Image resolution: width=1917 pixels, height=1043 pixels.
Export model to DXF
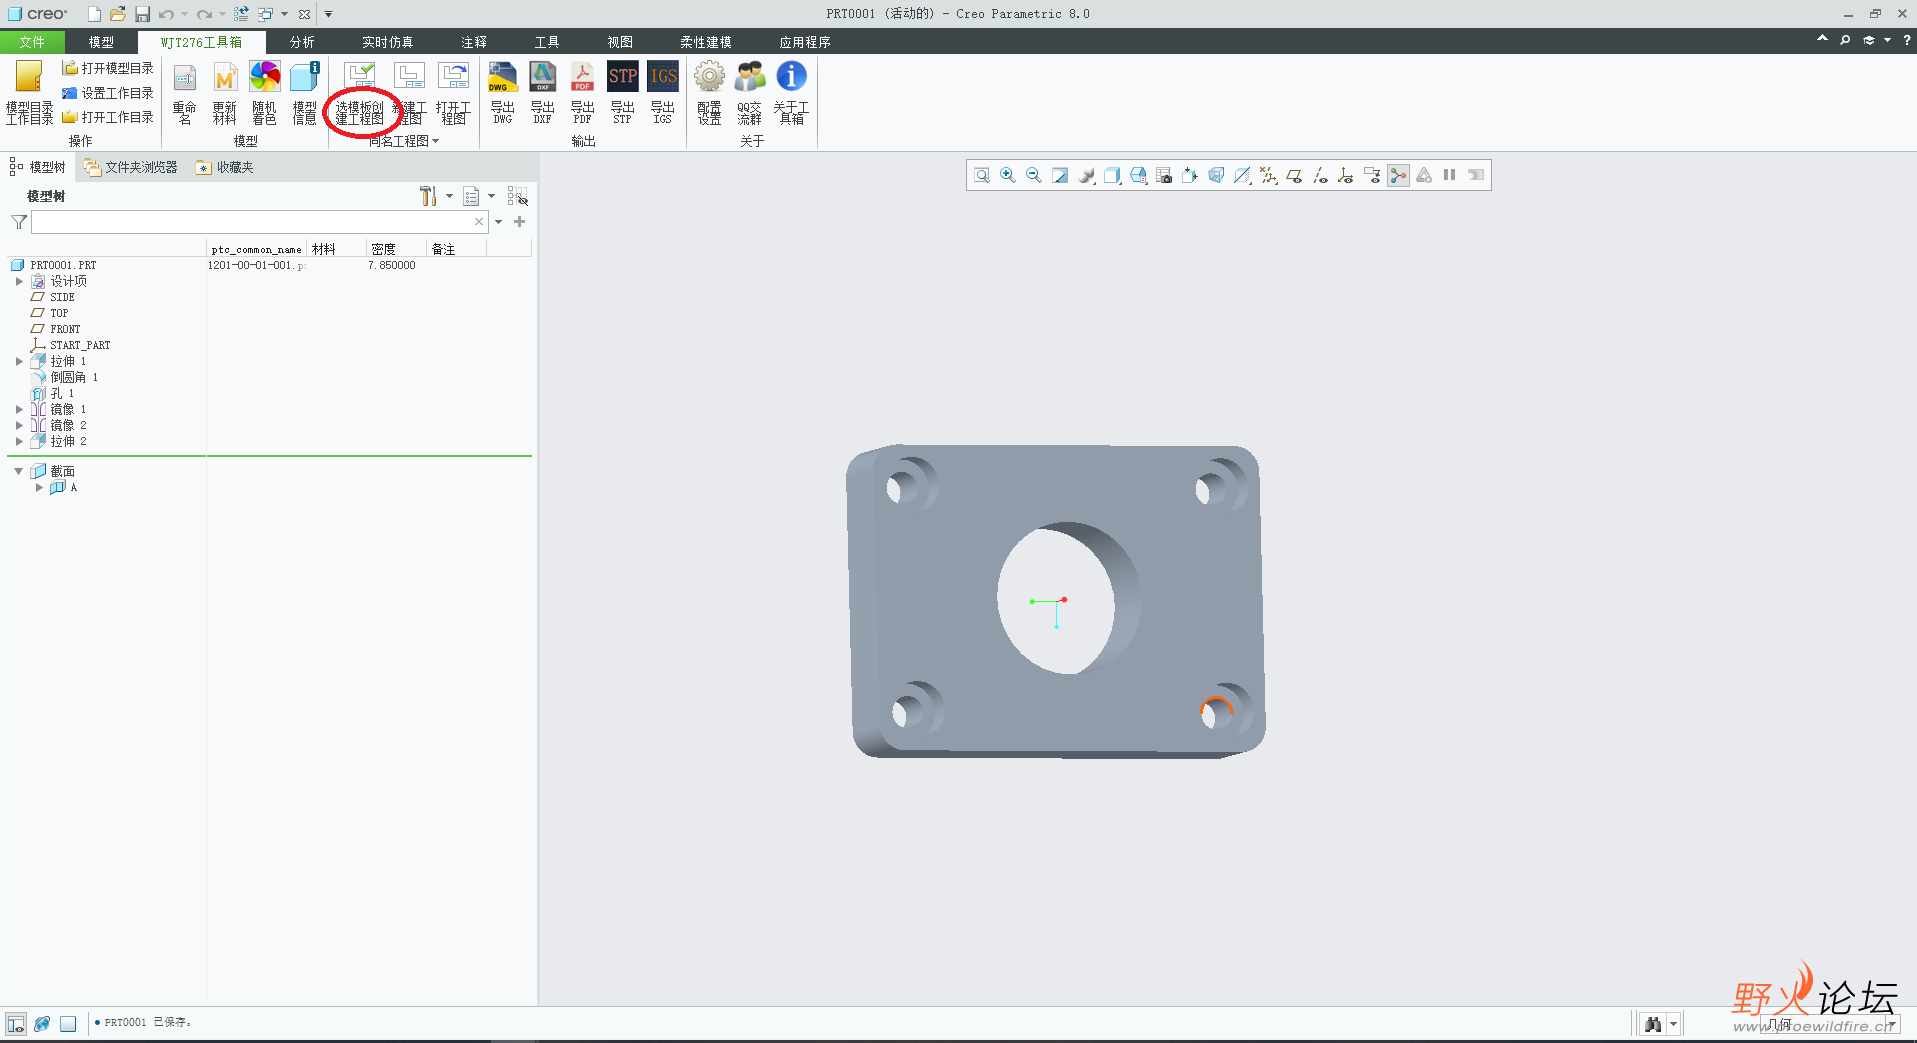tap(542, 93)
